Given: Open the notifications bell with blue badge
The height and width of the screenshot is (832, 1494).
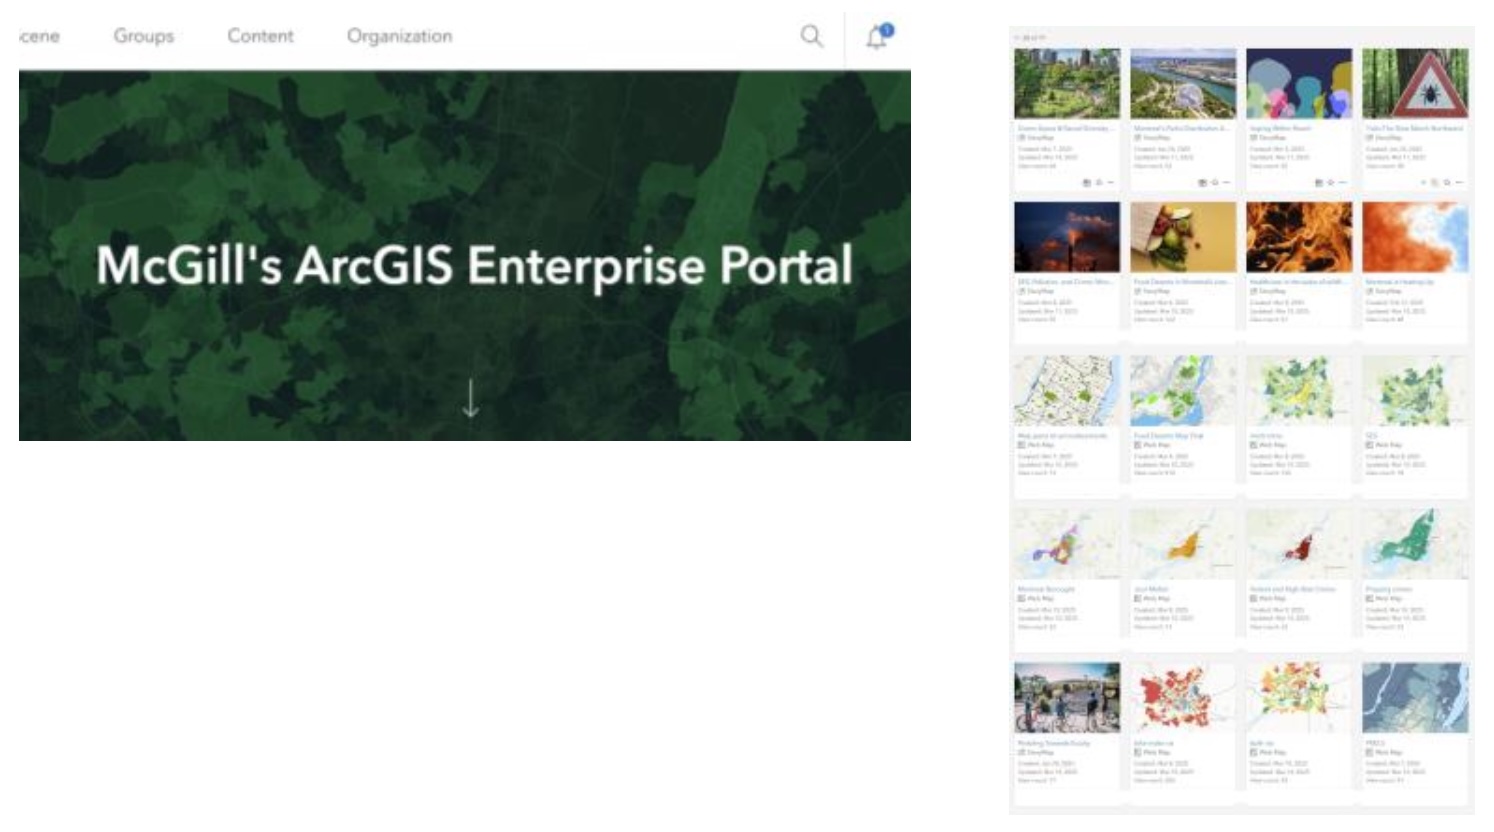Looking at the screenshot, I should [x=878, y=36].
